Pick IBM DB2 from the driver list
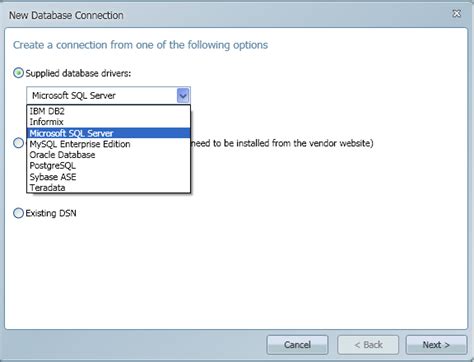 [108, 111]
